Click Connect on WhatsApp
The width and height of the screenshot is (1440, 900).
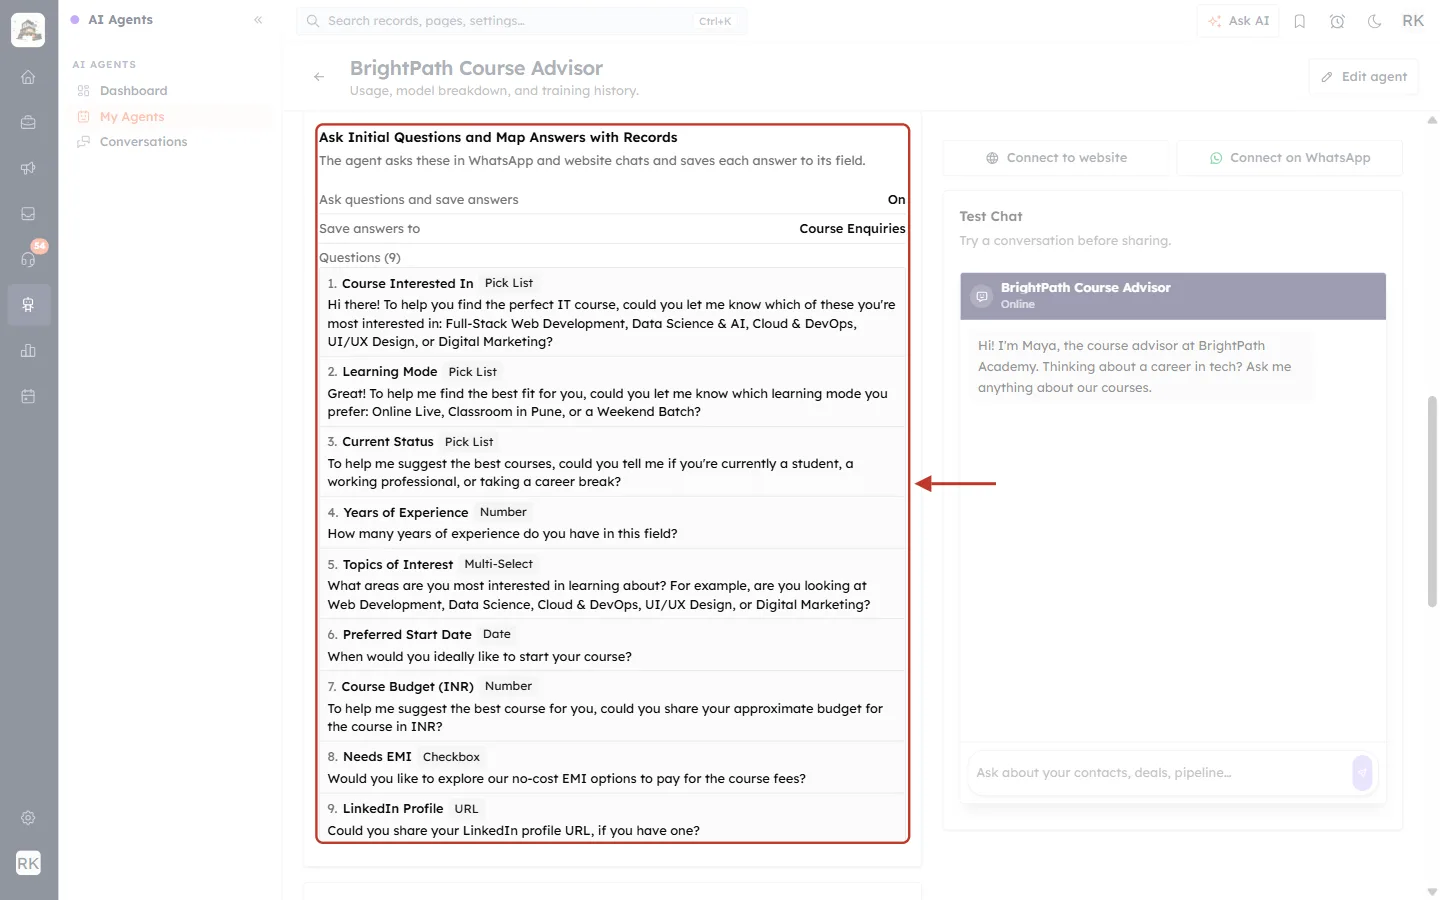[1289, 158]
